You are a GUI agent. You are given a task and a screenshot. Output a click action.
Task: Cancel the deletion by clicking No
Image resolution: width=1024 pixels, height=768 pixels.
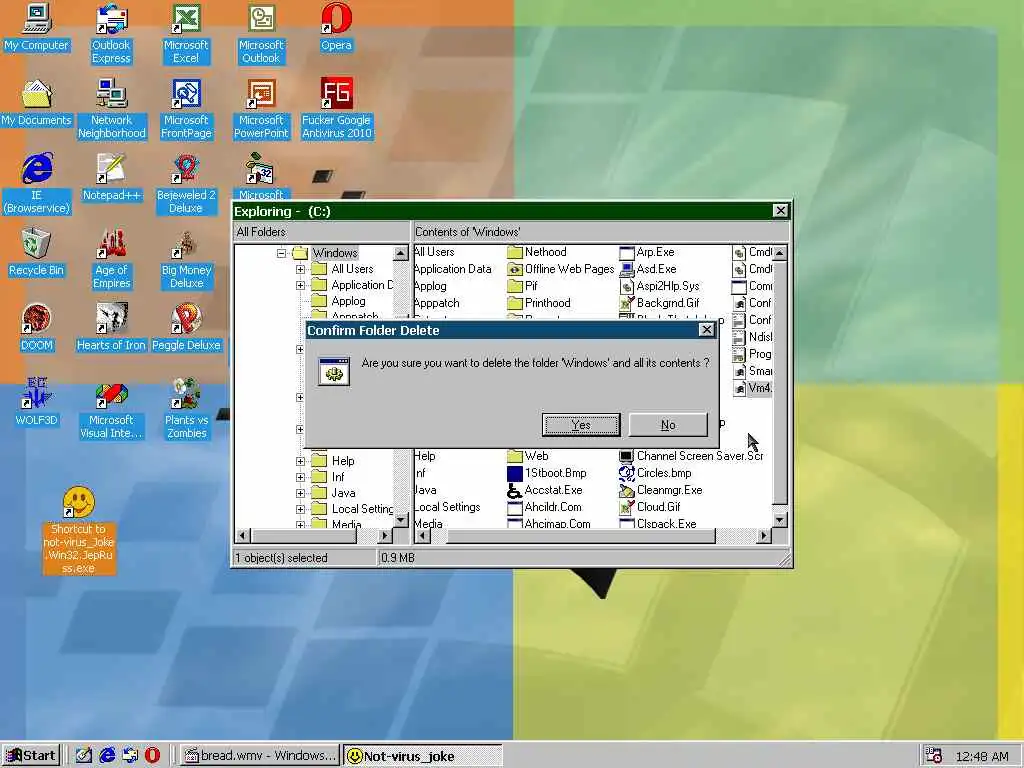pos(667,425)
